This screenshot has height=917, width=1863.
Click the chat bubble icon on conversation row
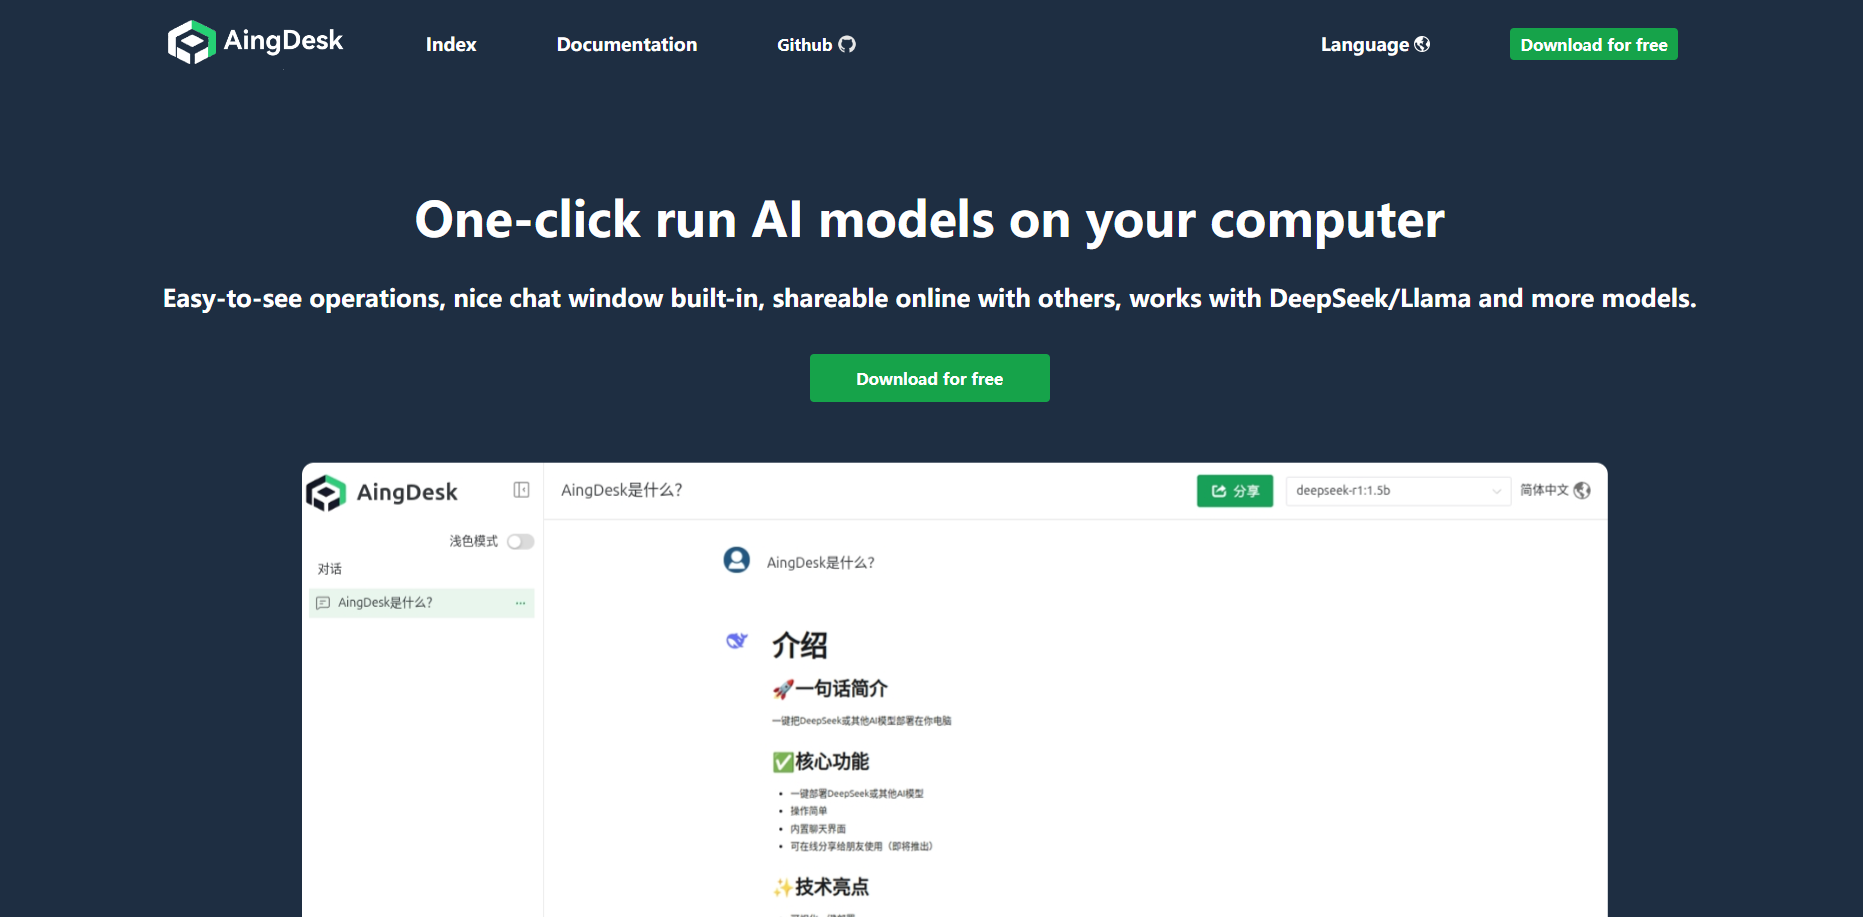[x=323, y=603]
